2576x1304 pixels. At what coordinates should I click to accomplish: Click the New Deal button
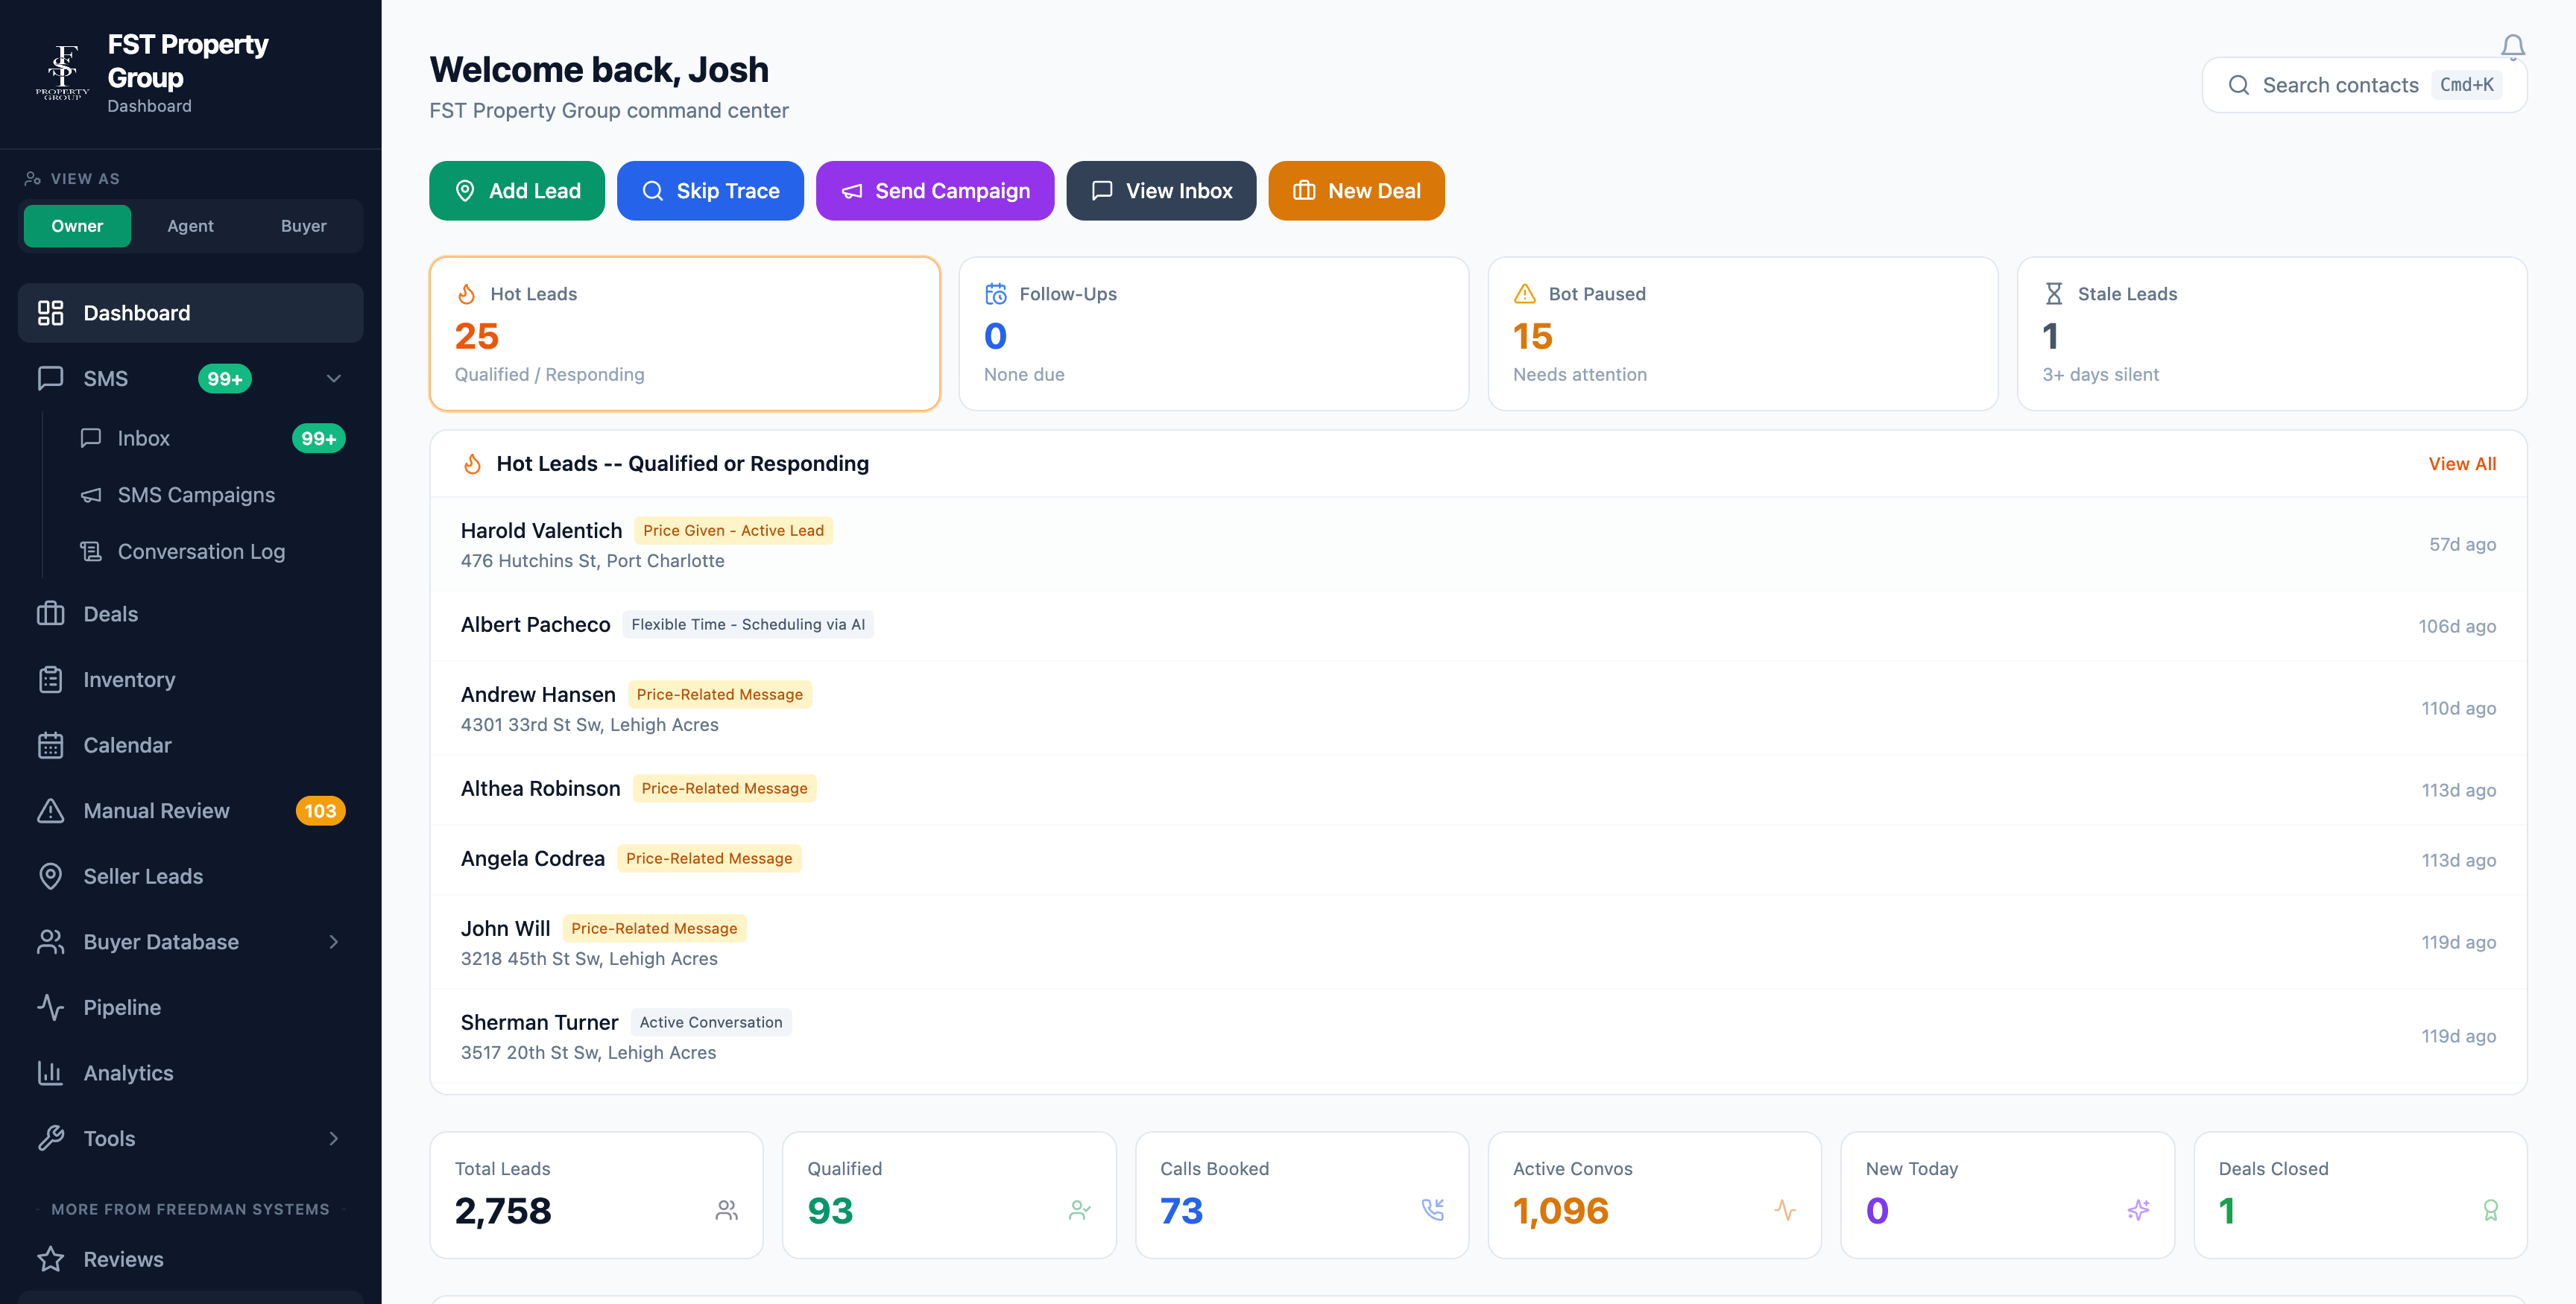pyautogui.click(x=1356, y=191)
